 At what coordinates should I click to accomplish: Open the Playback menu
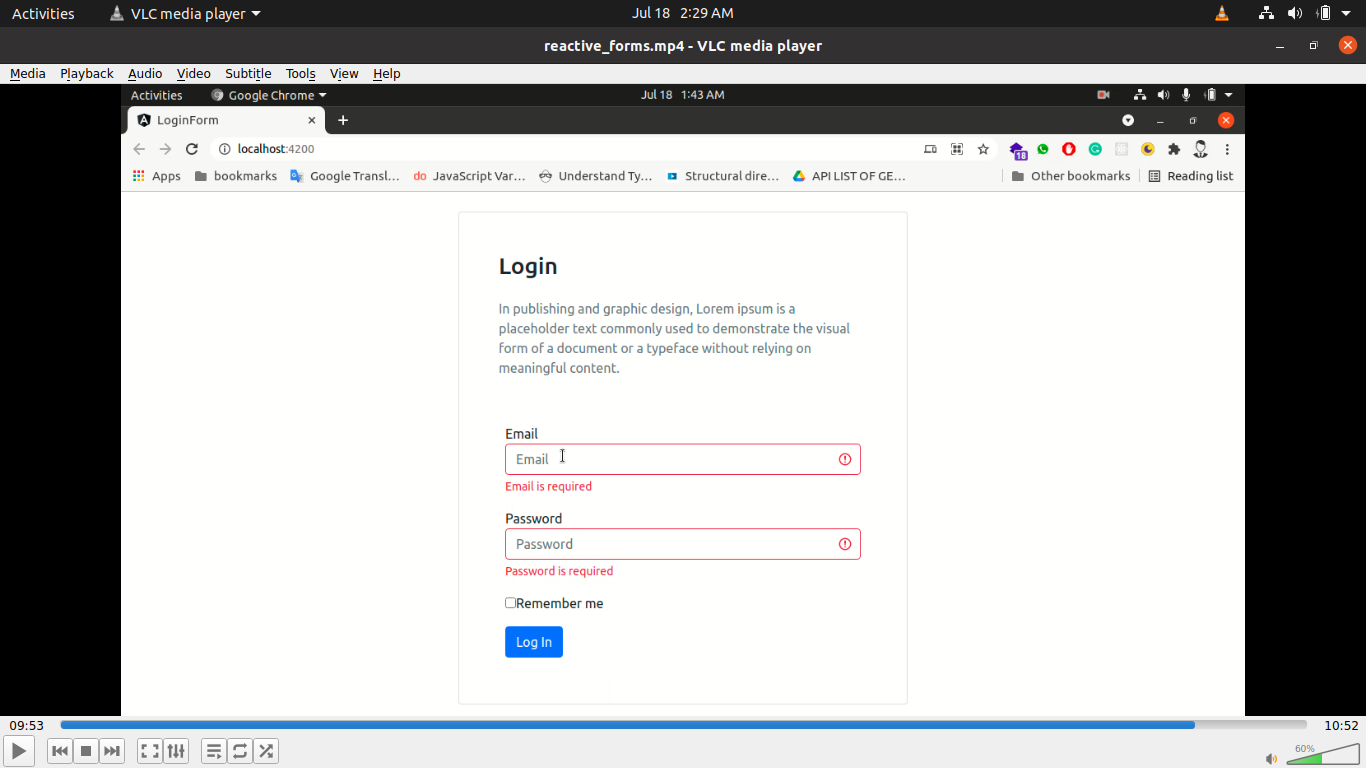pos(87,73)
